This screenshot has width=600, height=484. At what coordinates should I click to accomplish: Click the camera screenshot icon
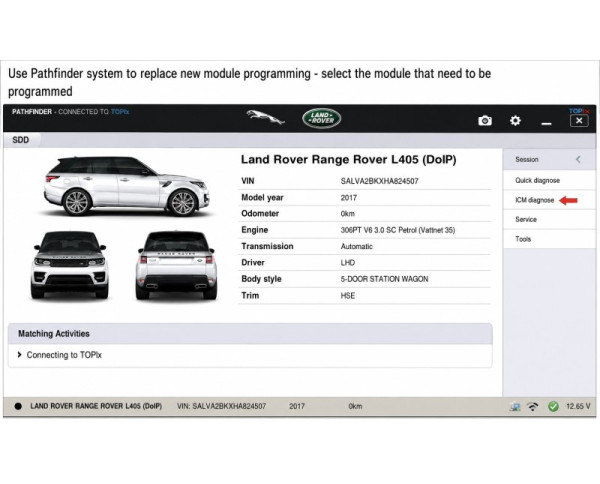(x=485, y=121)
